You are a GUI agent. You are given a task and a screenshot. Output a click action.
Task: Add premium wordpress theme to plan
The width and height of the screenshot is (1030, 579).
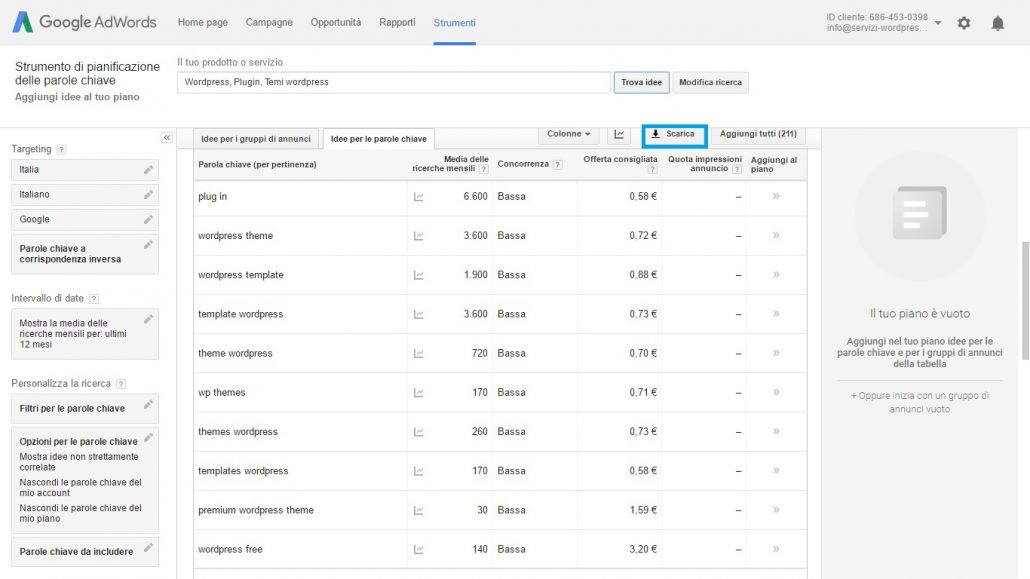coord(776,509)
